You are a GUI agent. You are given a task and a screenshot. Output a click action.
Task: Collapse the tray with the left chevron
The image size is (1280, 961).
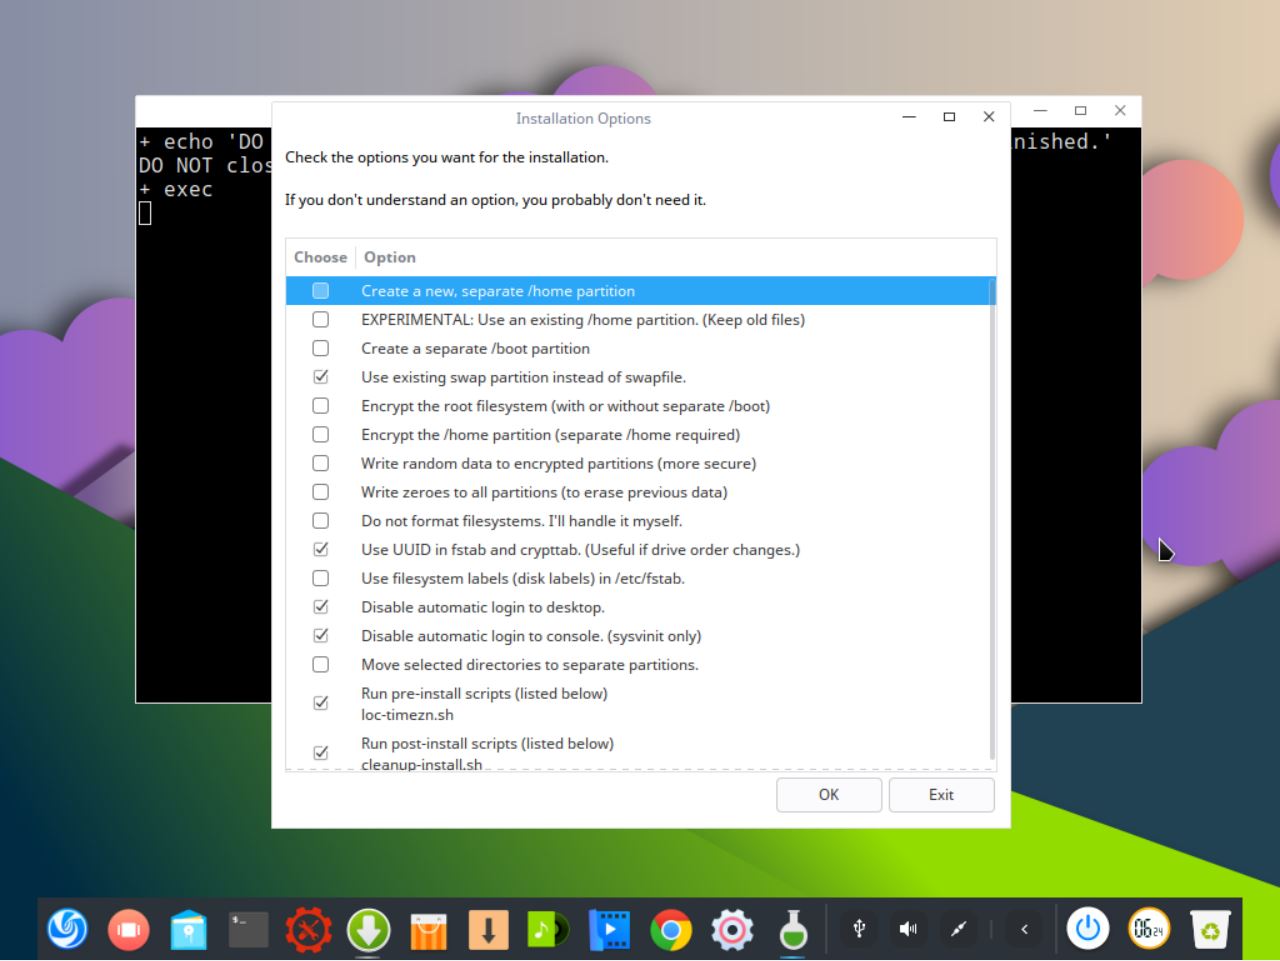1024,929
